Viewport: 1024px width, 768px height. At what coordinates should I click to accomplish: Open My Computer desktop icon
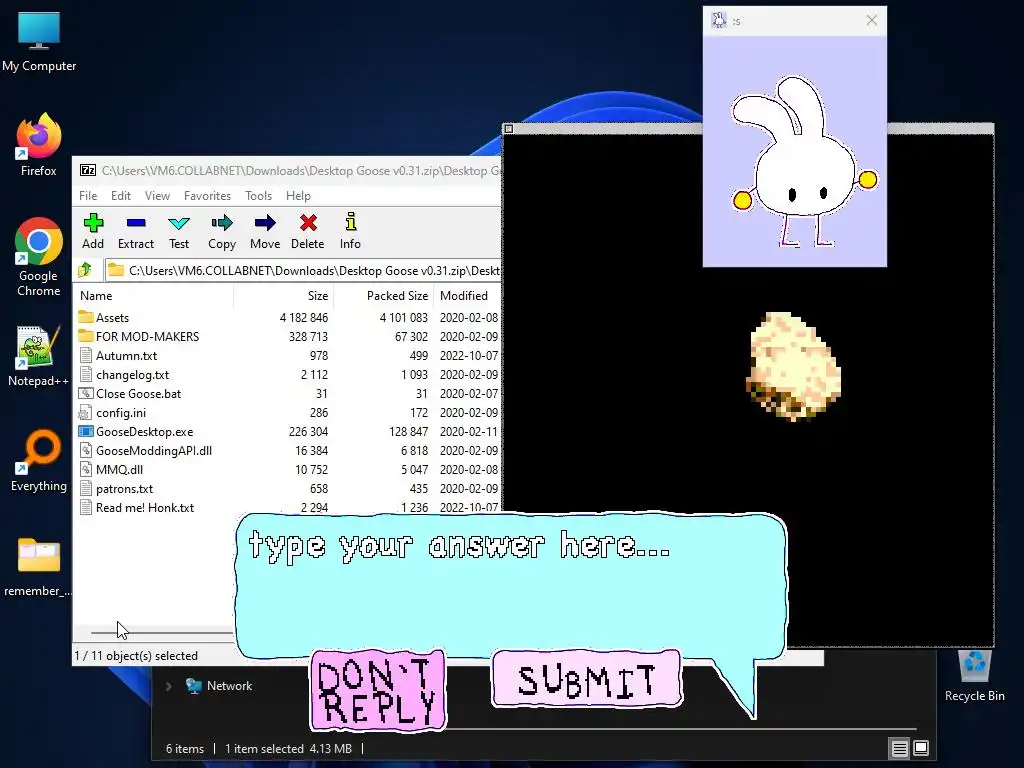pos(39,42)
